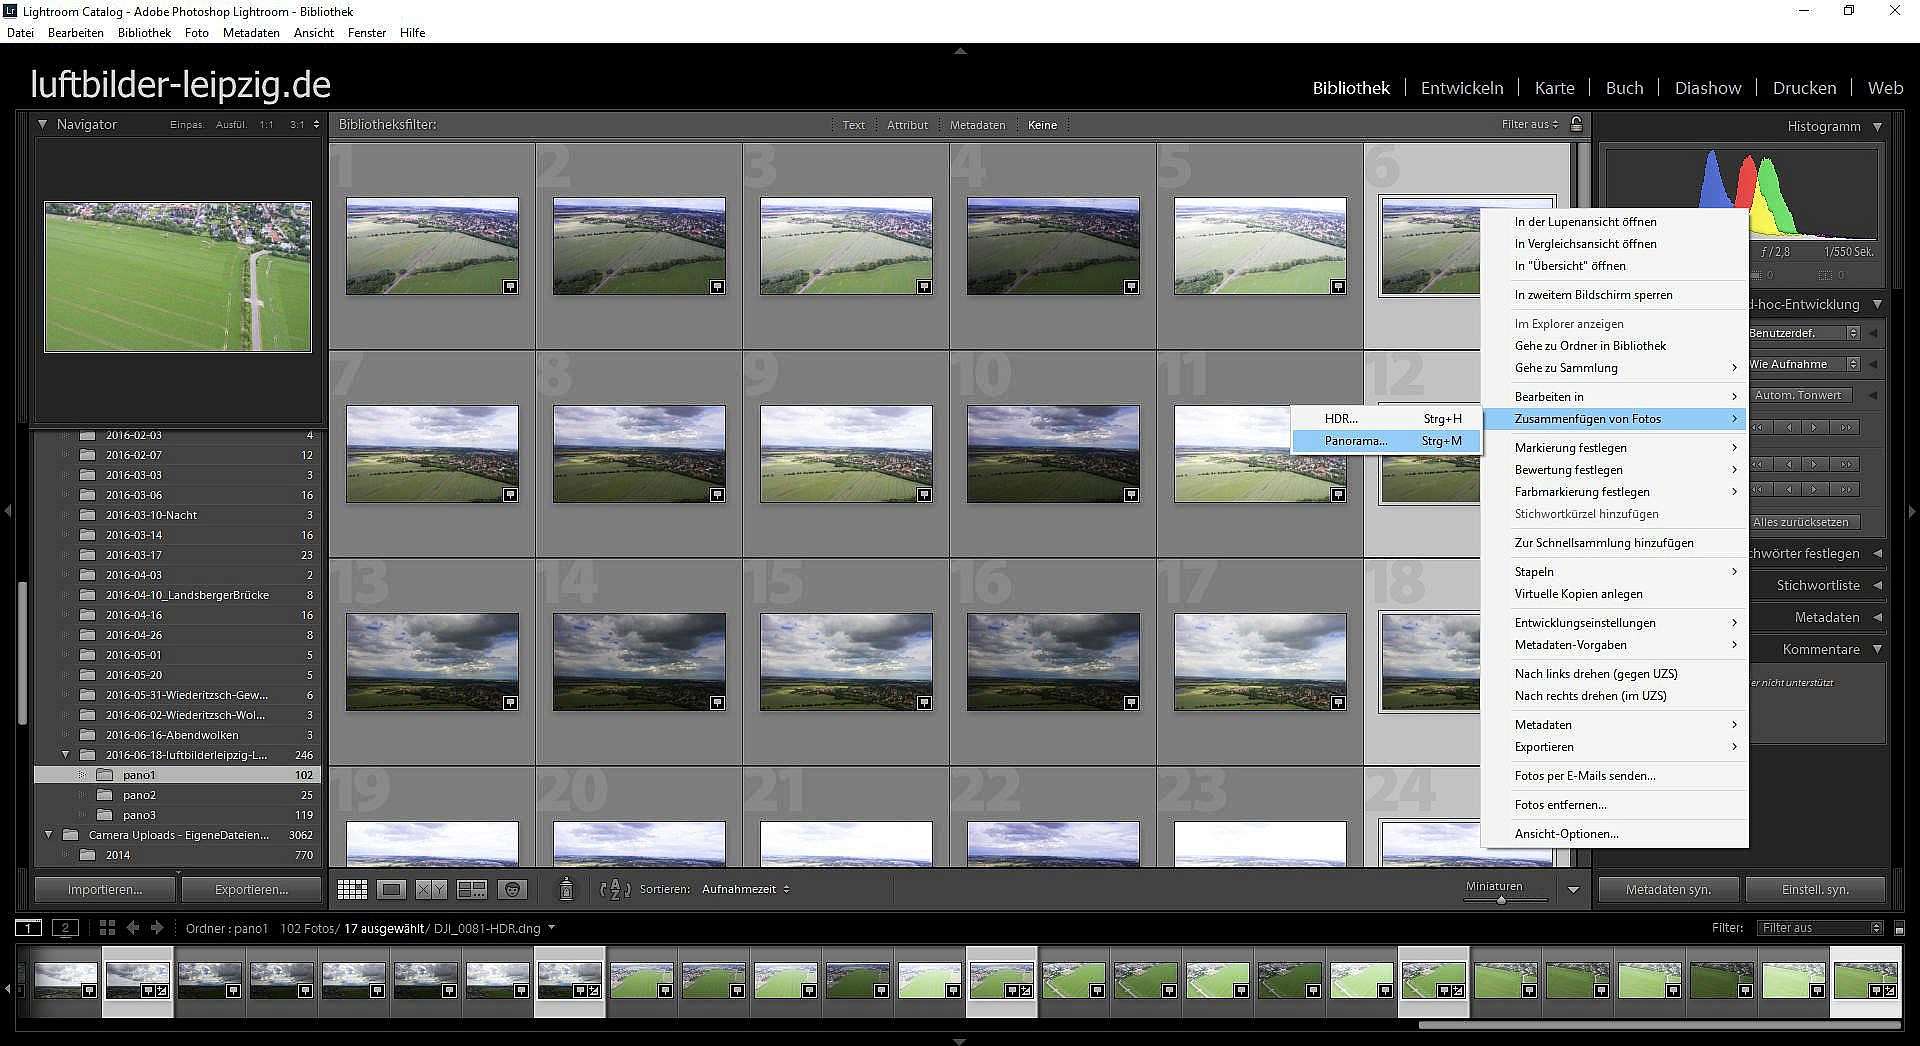
Task: Click the filmstrip horizontal scrollbar
Action: click(1659, 1024)
